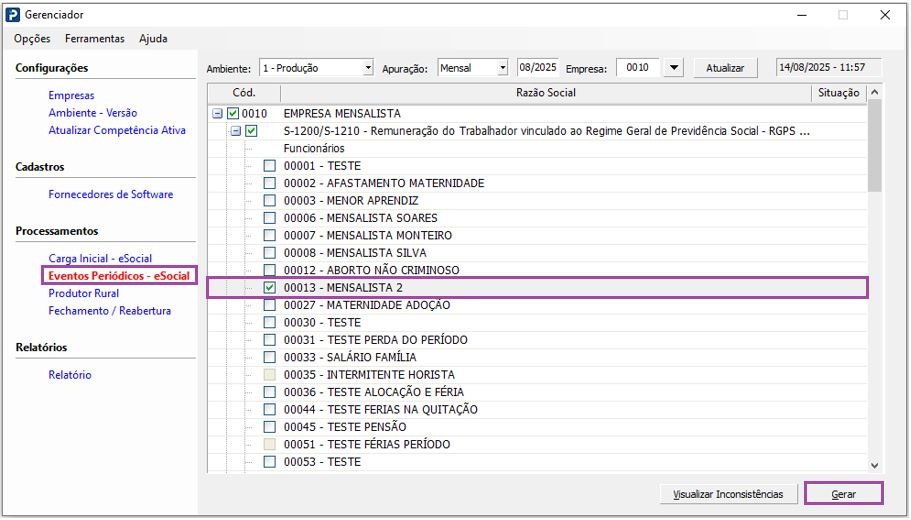Click the Situação column header
Viewport: 911px width, 520px height.
pyautogui.click(x=838, y=93)
